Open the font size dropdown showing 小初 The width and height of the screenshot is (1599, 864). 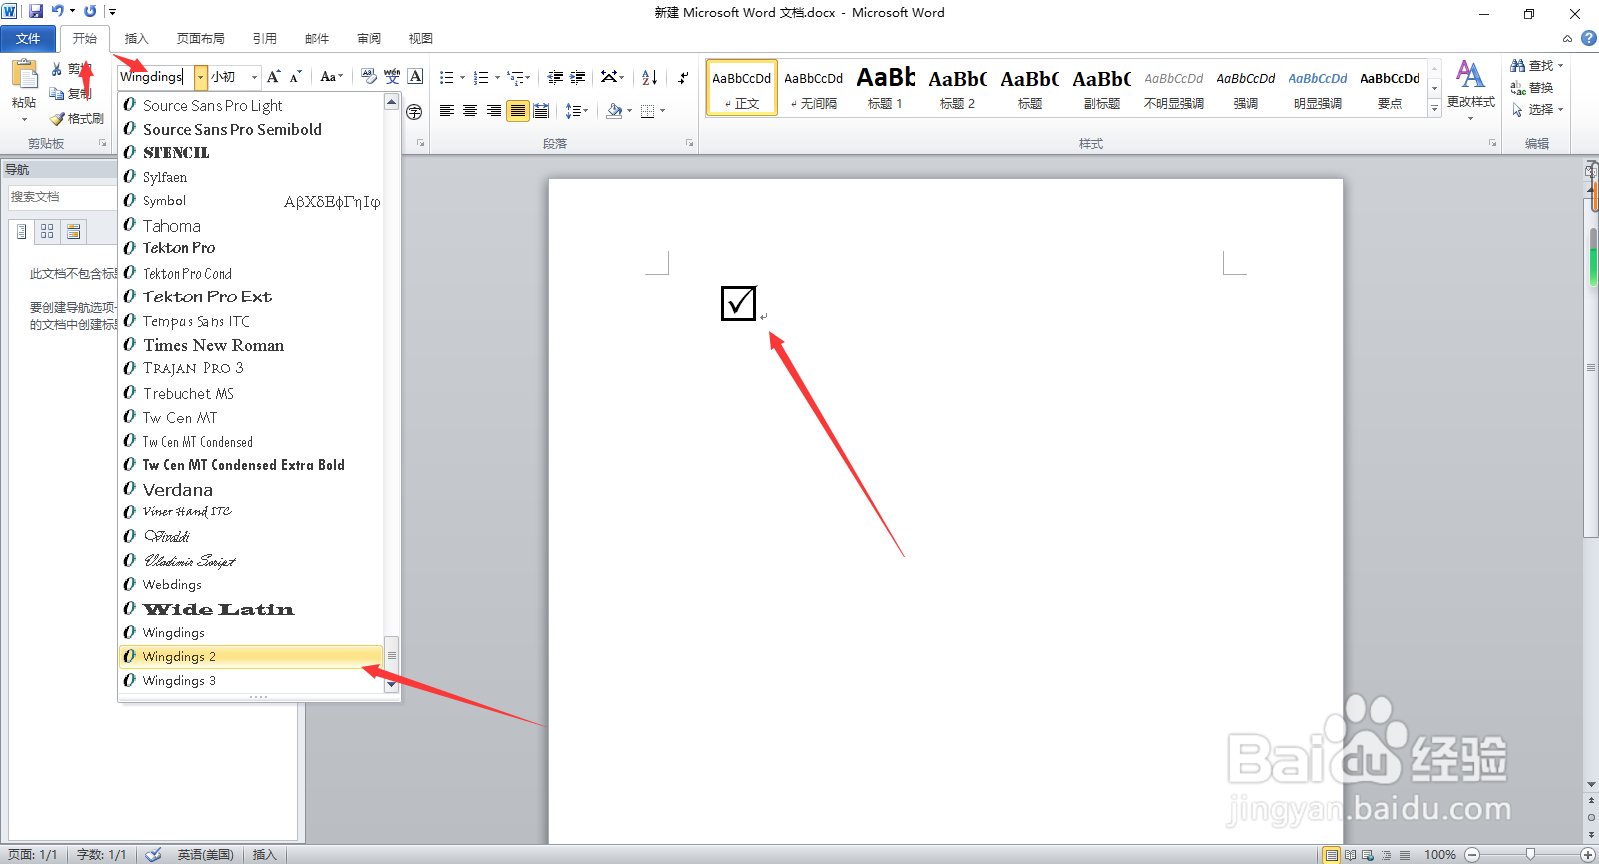[x=254, y=77]
